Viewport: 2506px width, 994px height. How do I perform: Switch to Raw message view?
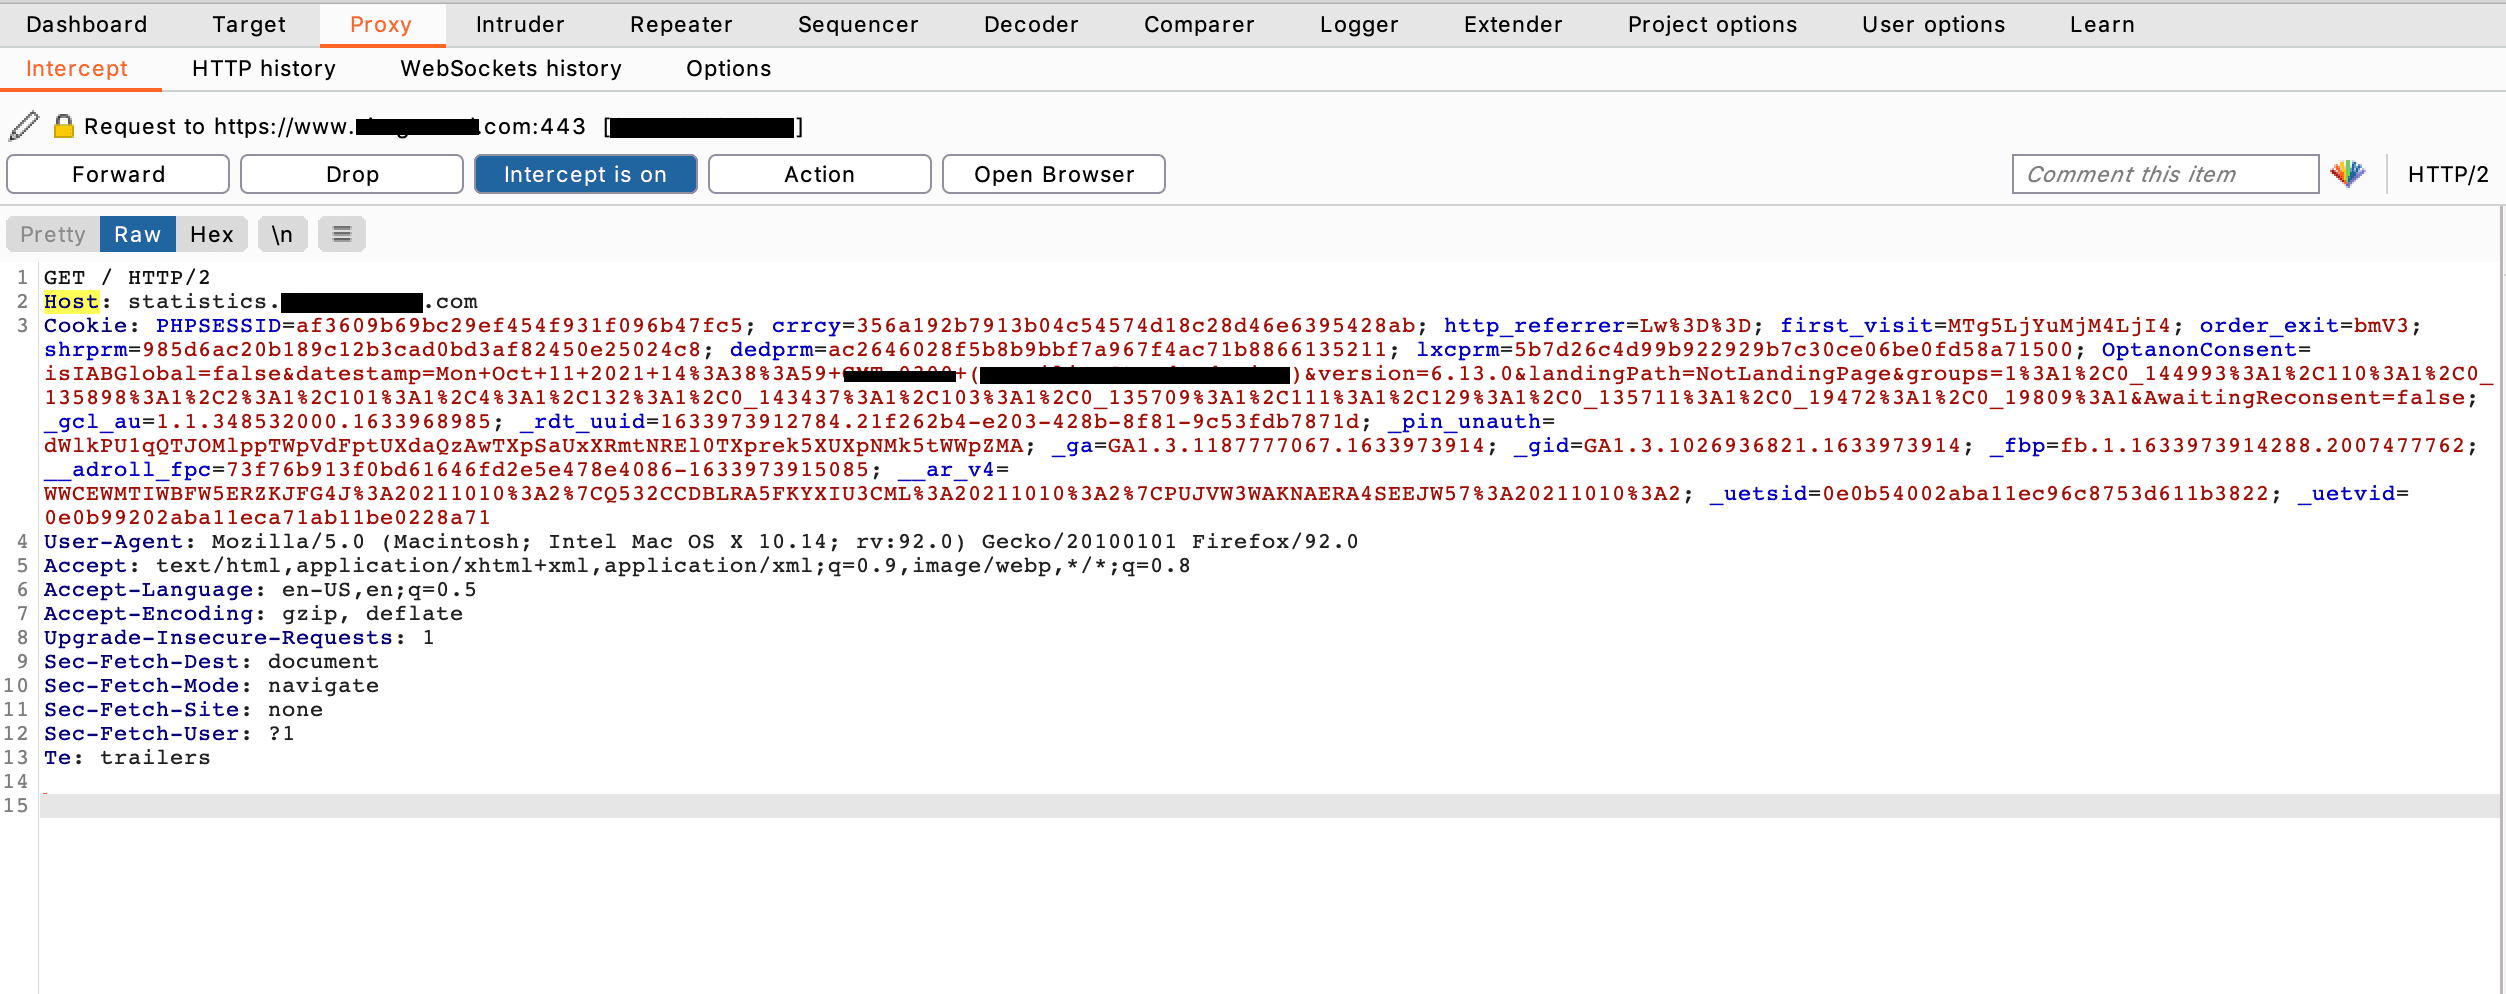click(137, 234)
